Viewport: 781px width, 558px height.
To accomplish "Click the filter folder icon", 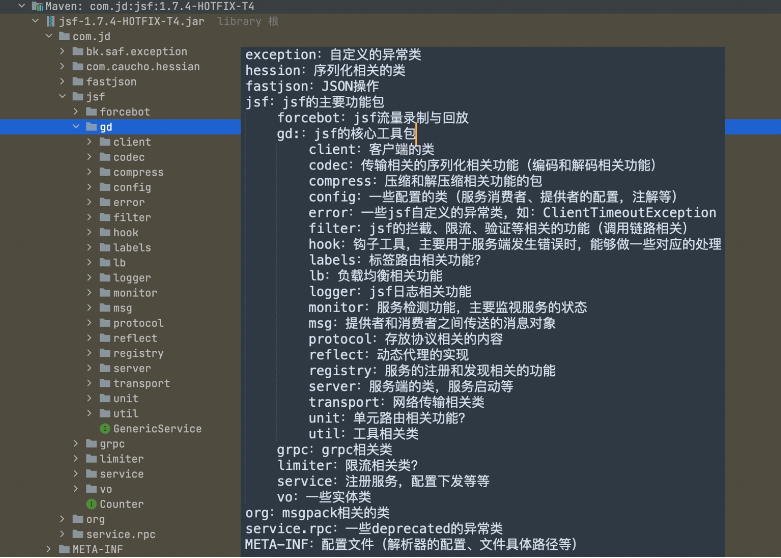I will click(105, 217).
